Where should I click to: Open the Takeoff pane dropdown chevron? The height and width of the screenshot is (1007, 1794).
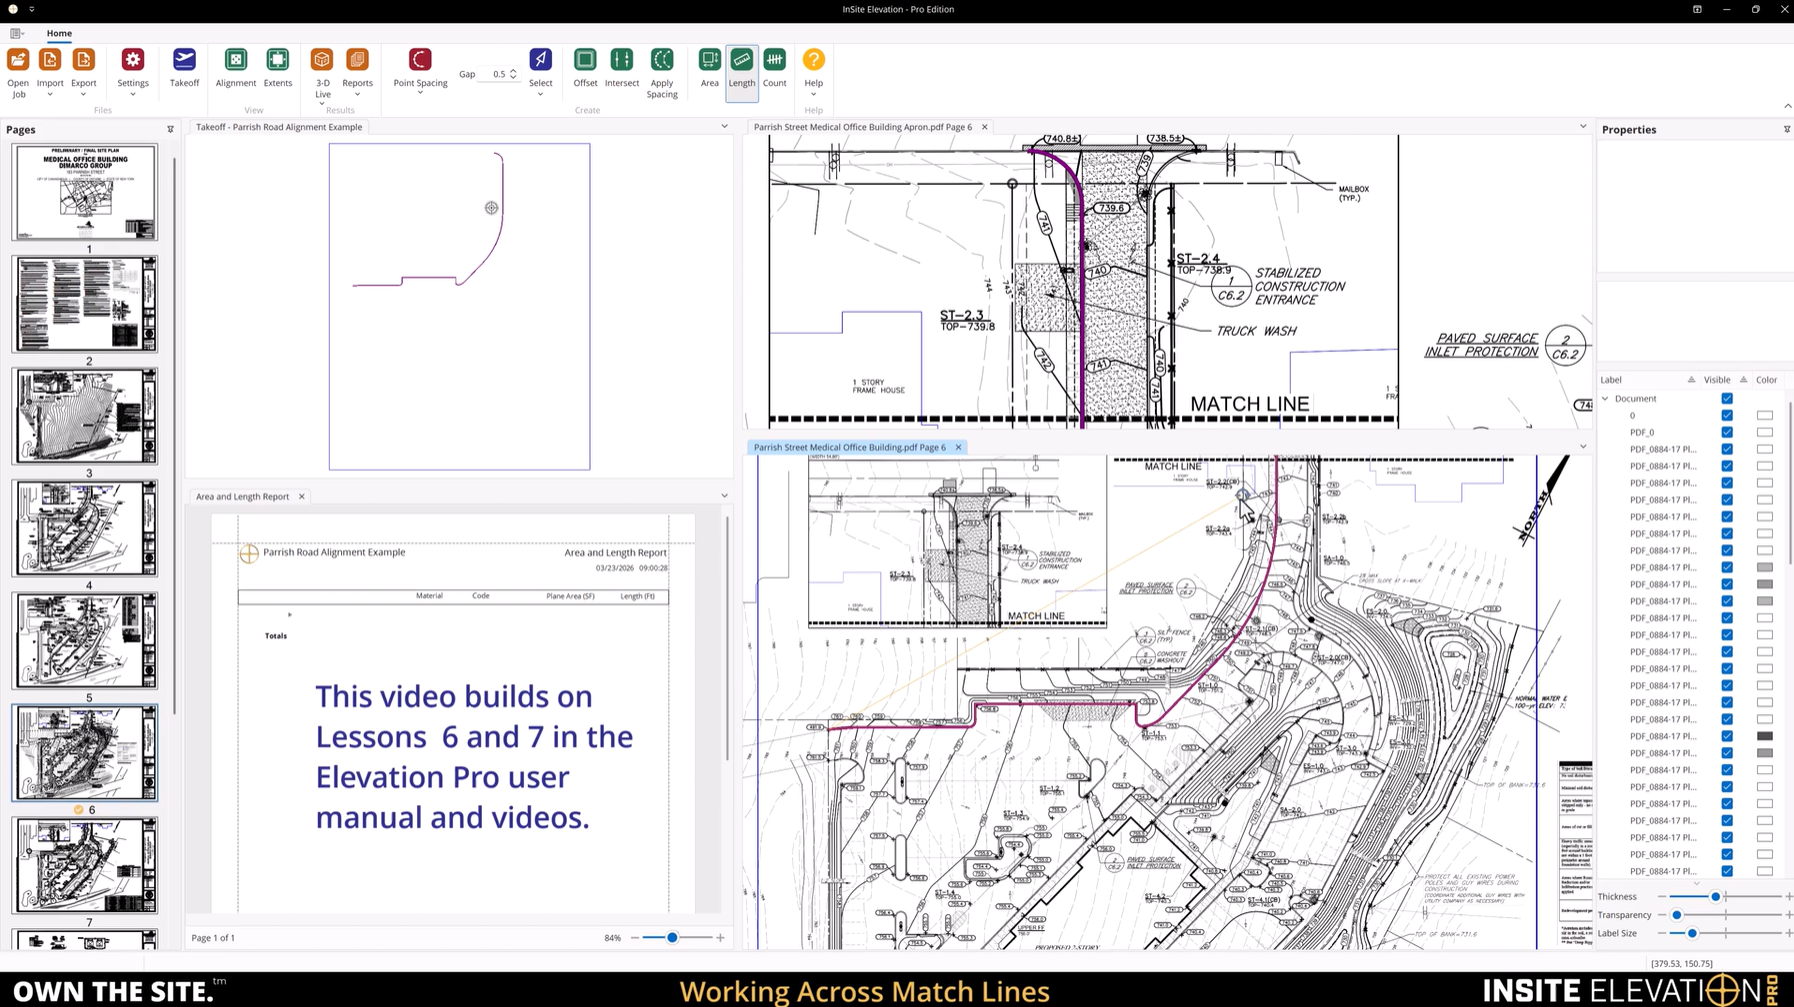(725, 127)
